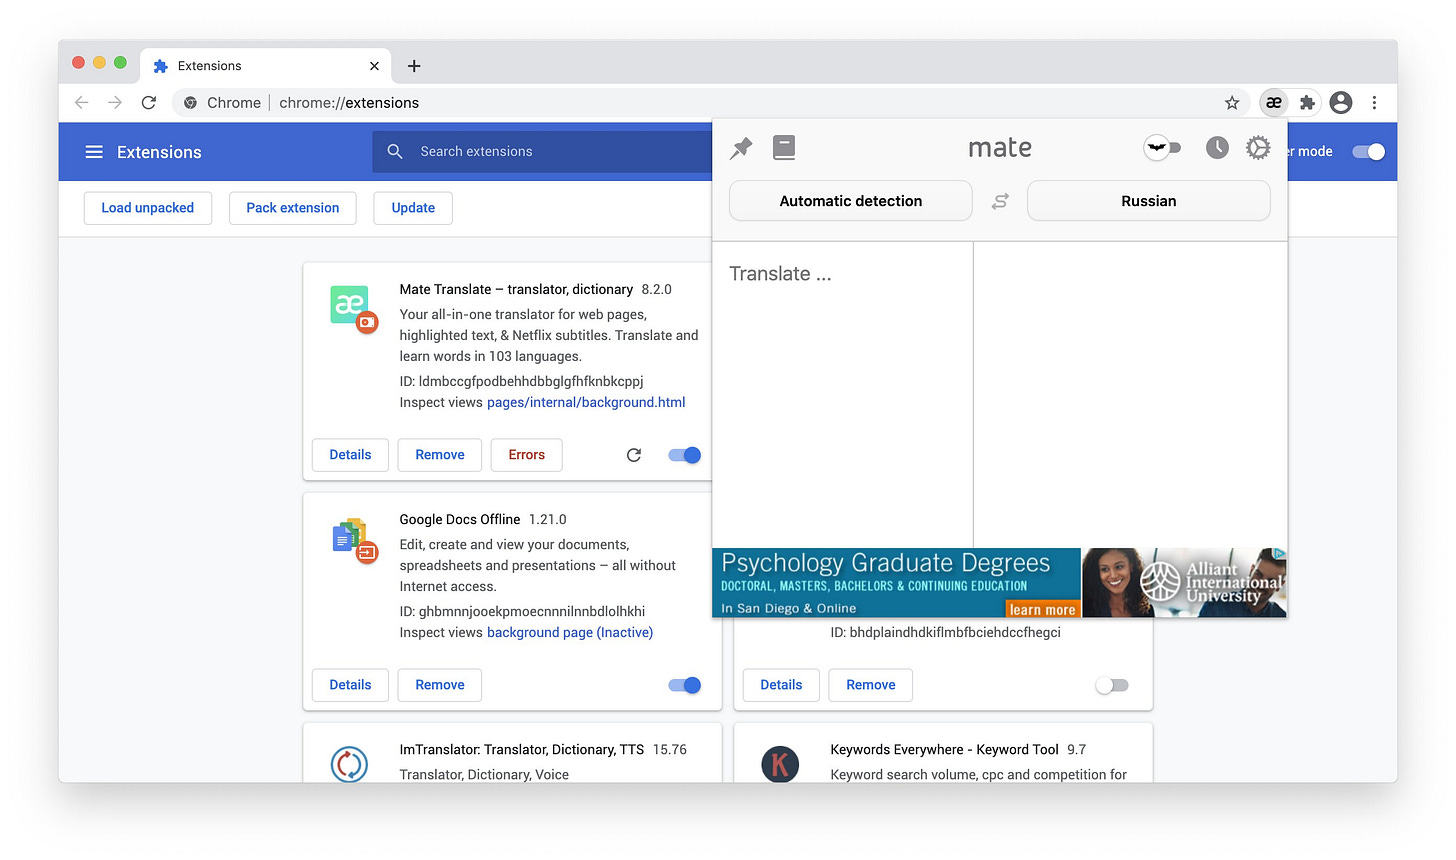
Task: Click Google Docs Offline ID ghbmnnjooekpmoecnnnilnnbdlolhkhi text
Action: (522, 611)
